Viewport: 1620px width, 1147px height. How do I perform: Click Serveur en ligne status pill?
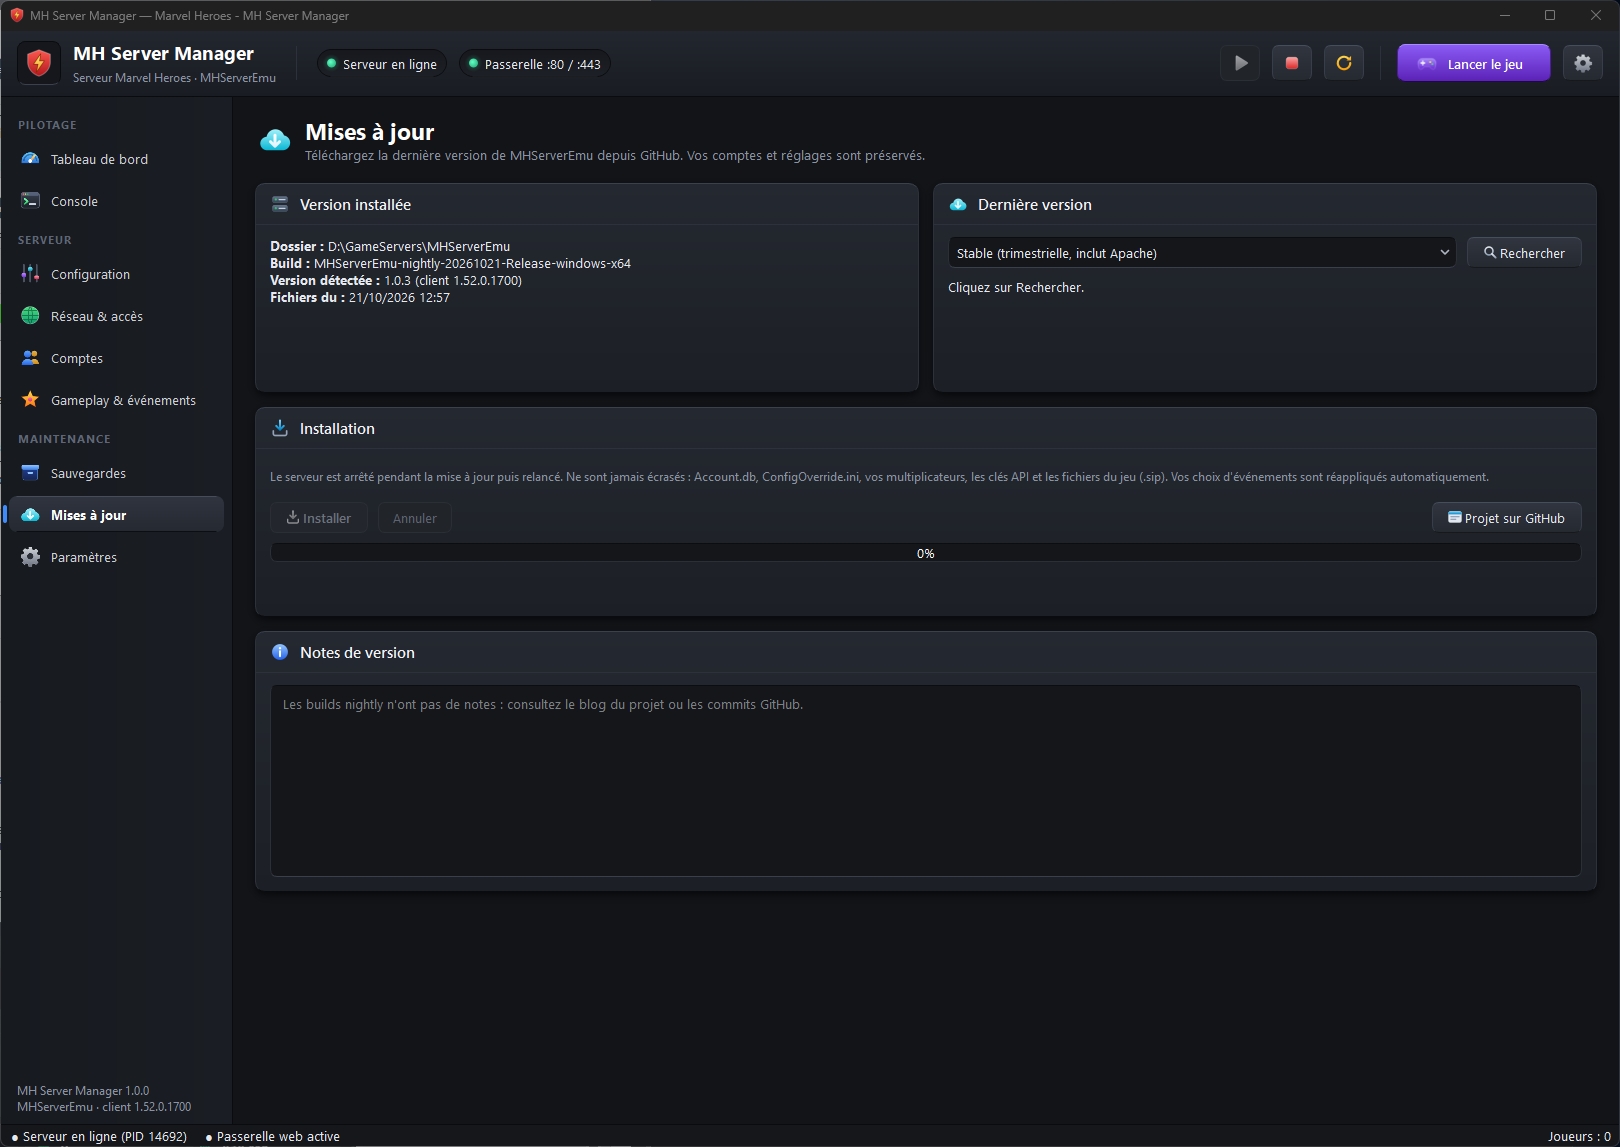click(382, 64)
